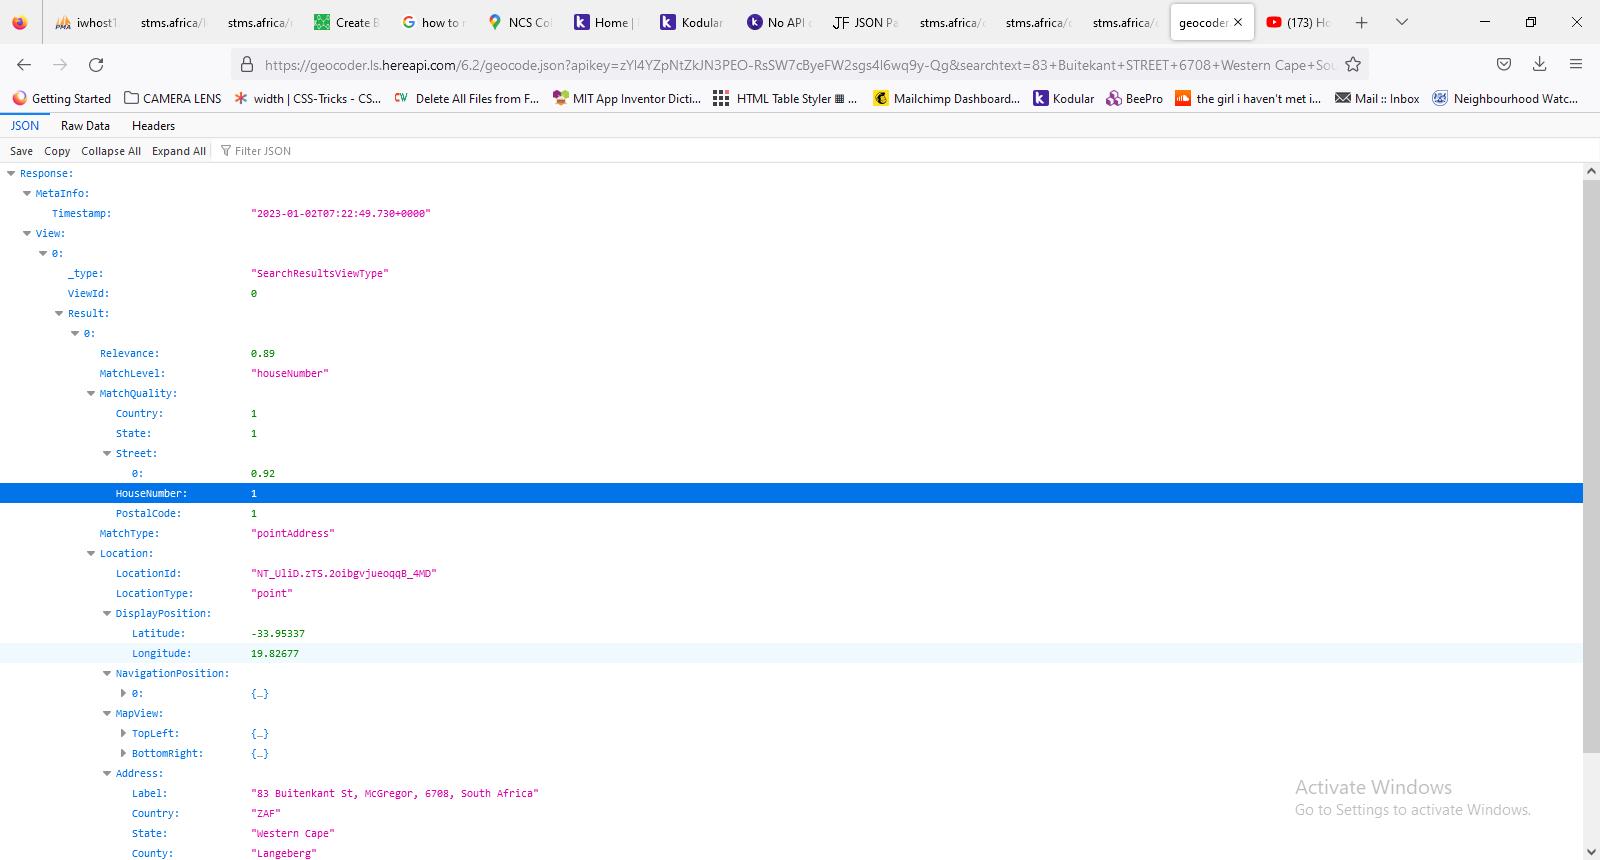1600x860 pixels.
Task: Open the Save to Pocket icon
Action: tap(1504, 65)
